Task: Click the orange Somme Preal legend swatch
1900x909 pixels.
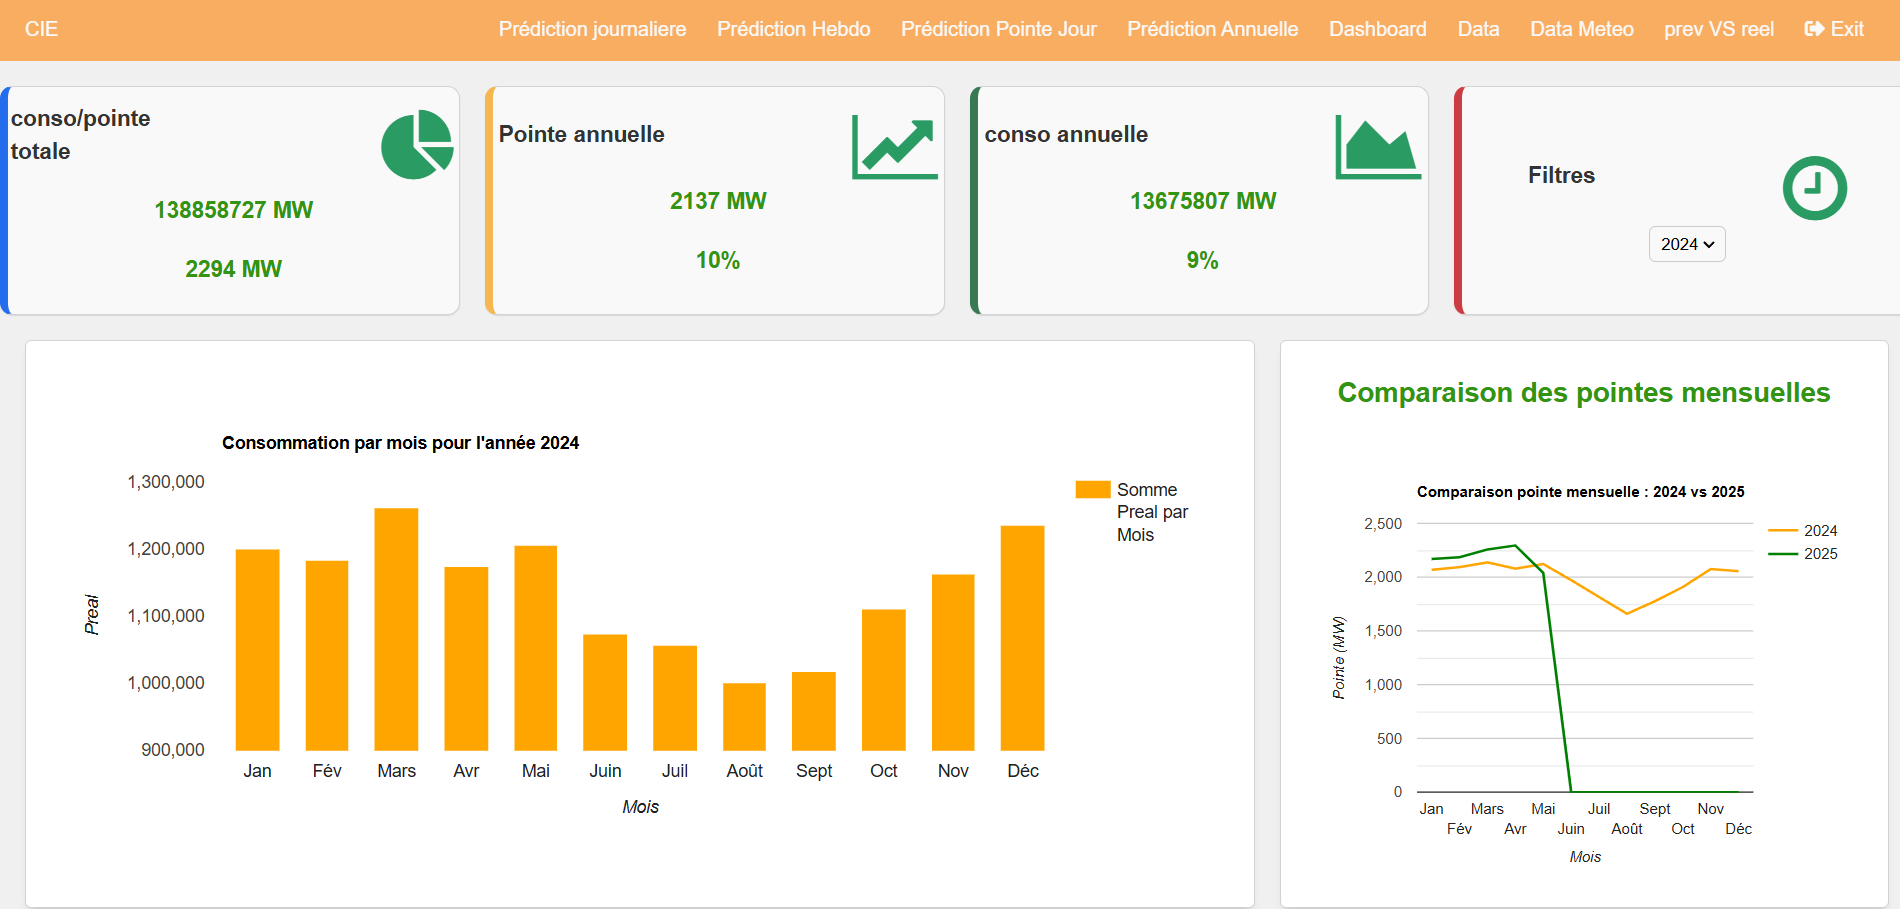Action: pyautogui.click(x=1092, y=489)
